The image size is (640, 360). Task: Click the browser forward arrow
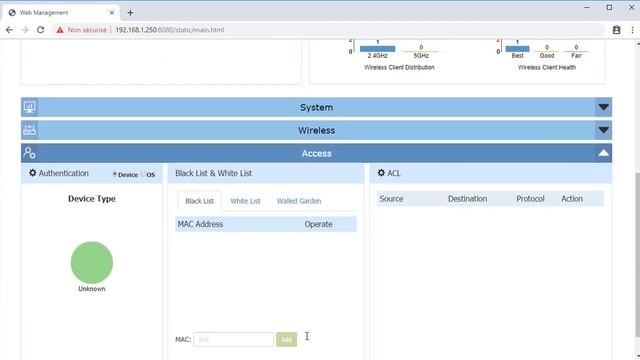point(24,30)
